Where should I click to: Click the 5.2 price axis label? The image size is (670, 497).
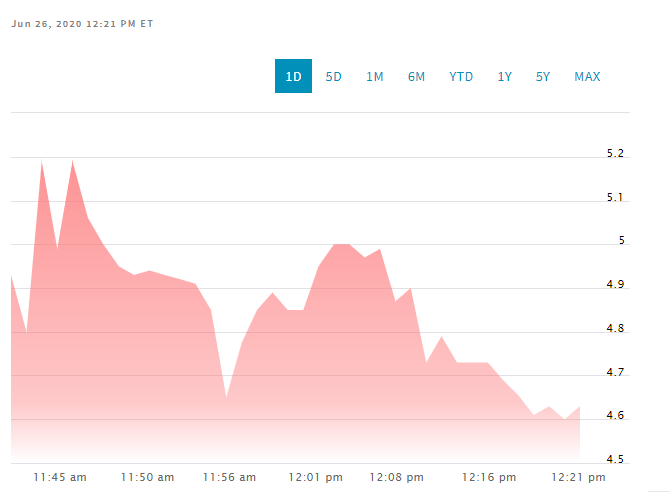click(615, 153)
